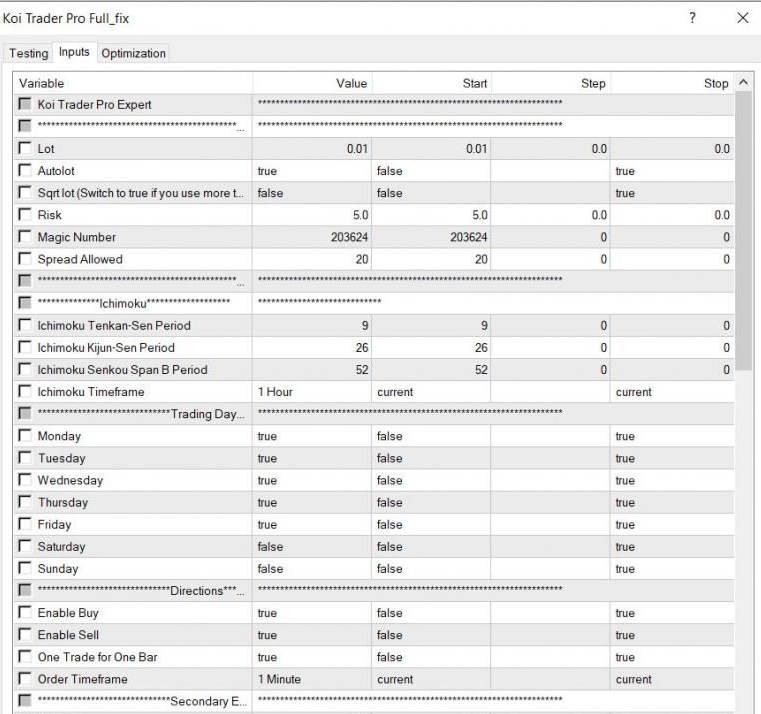Check the Risk parameter checkbox
The width and height of the screenshot is (761, 714).
[x=25, y=215]
